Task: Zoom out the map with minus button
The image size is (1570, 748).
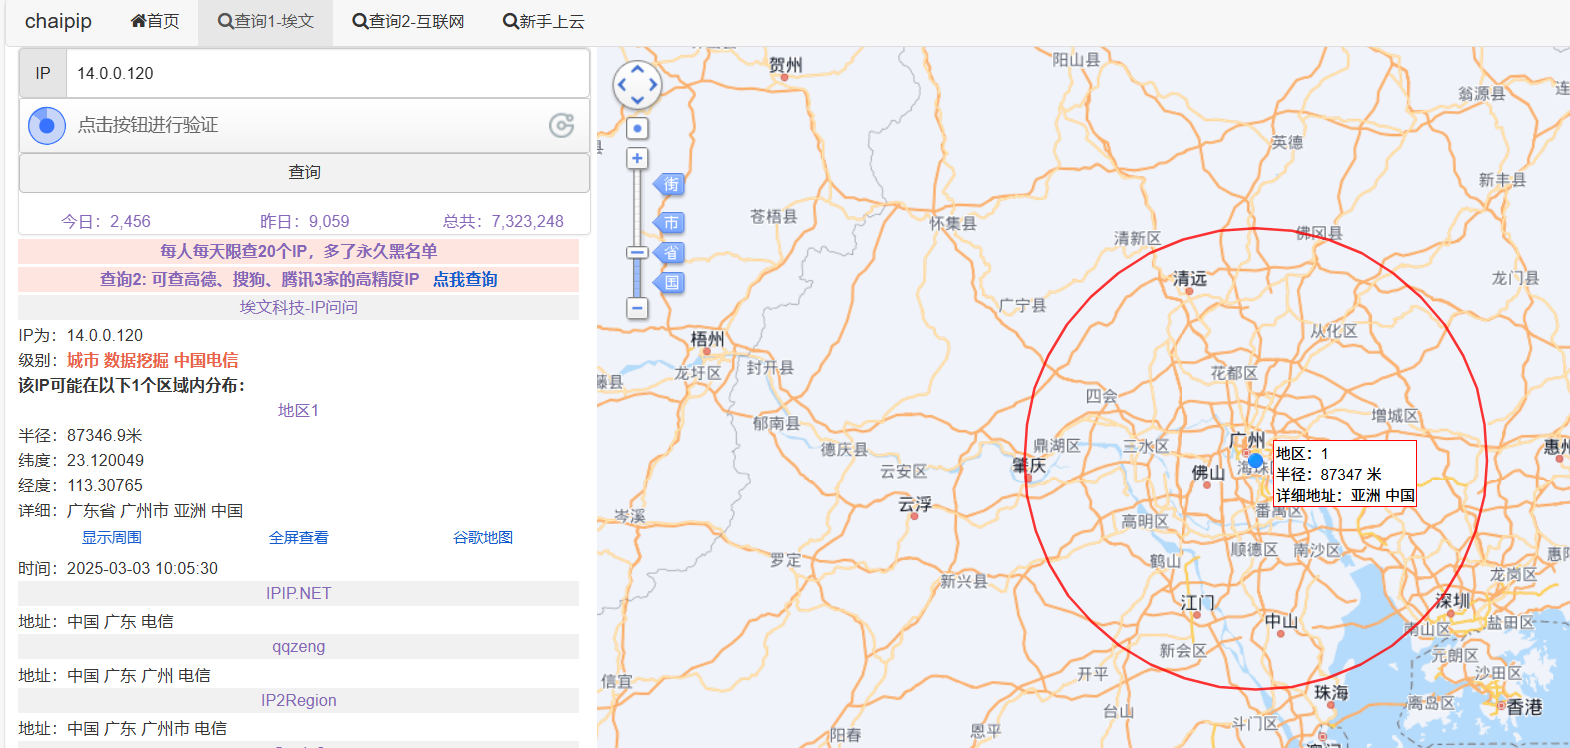Action: click(x=637, y=308)
